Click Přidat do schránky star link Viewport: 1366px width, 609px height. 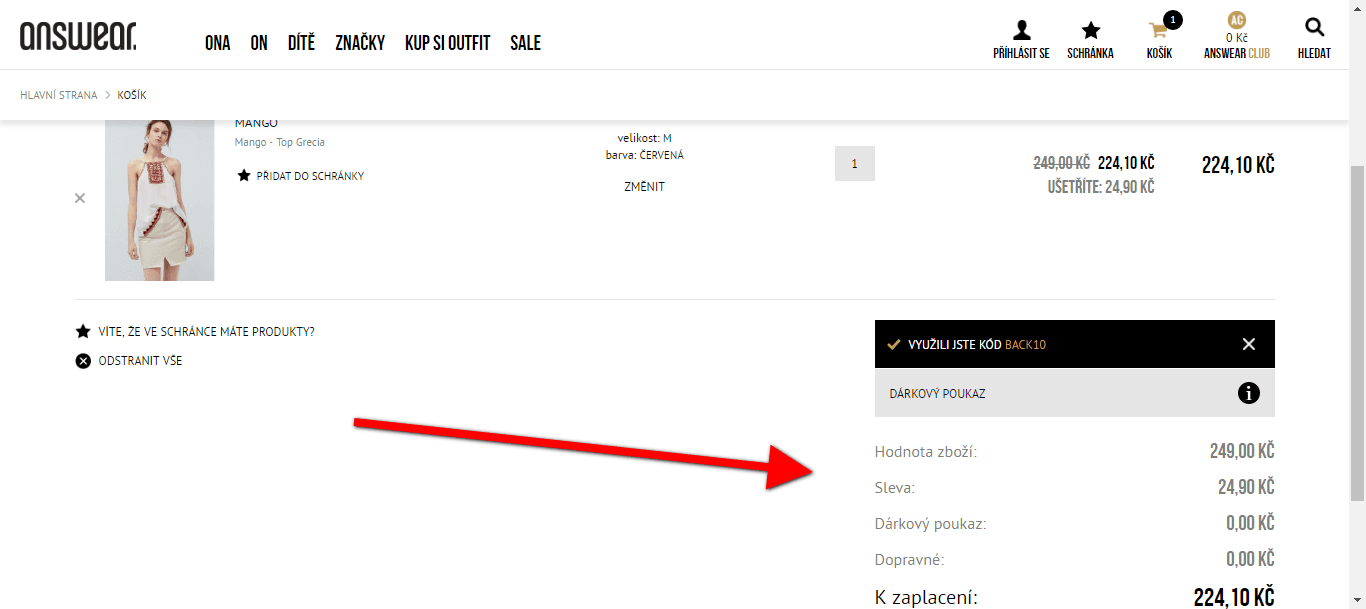[x=301, y=176]
